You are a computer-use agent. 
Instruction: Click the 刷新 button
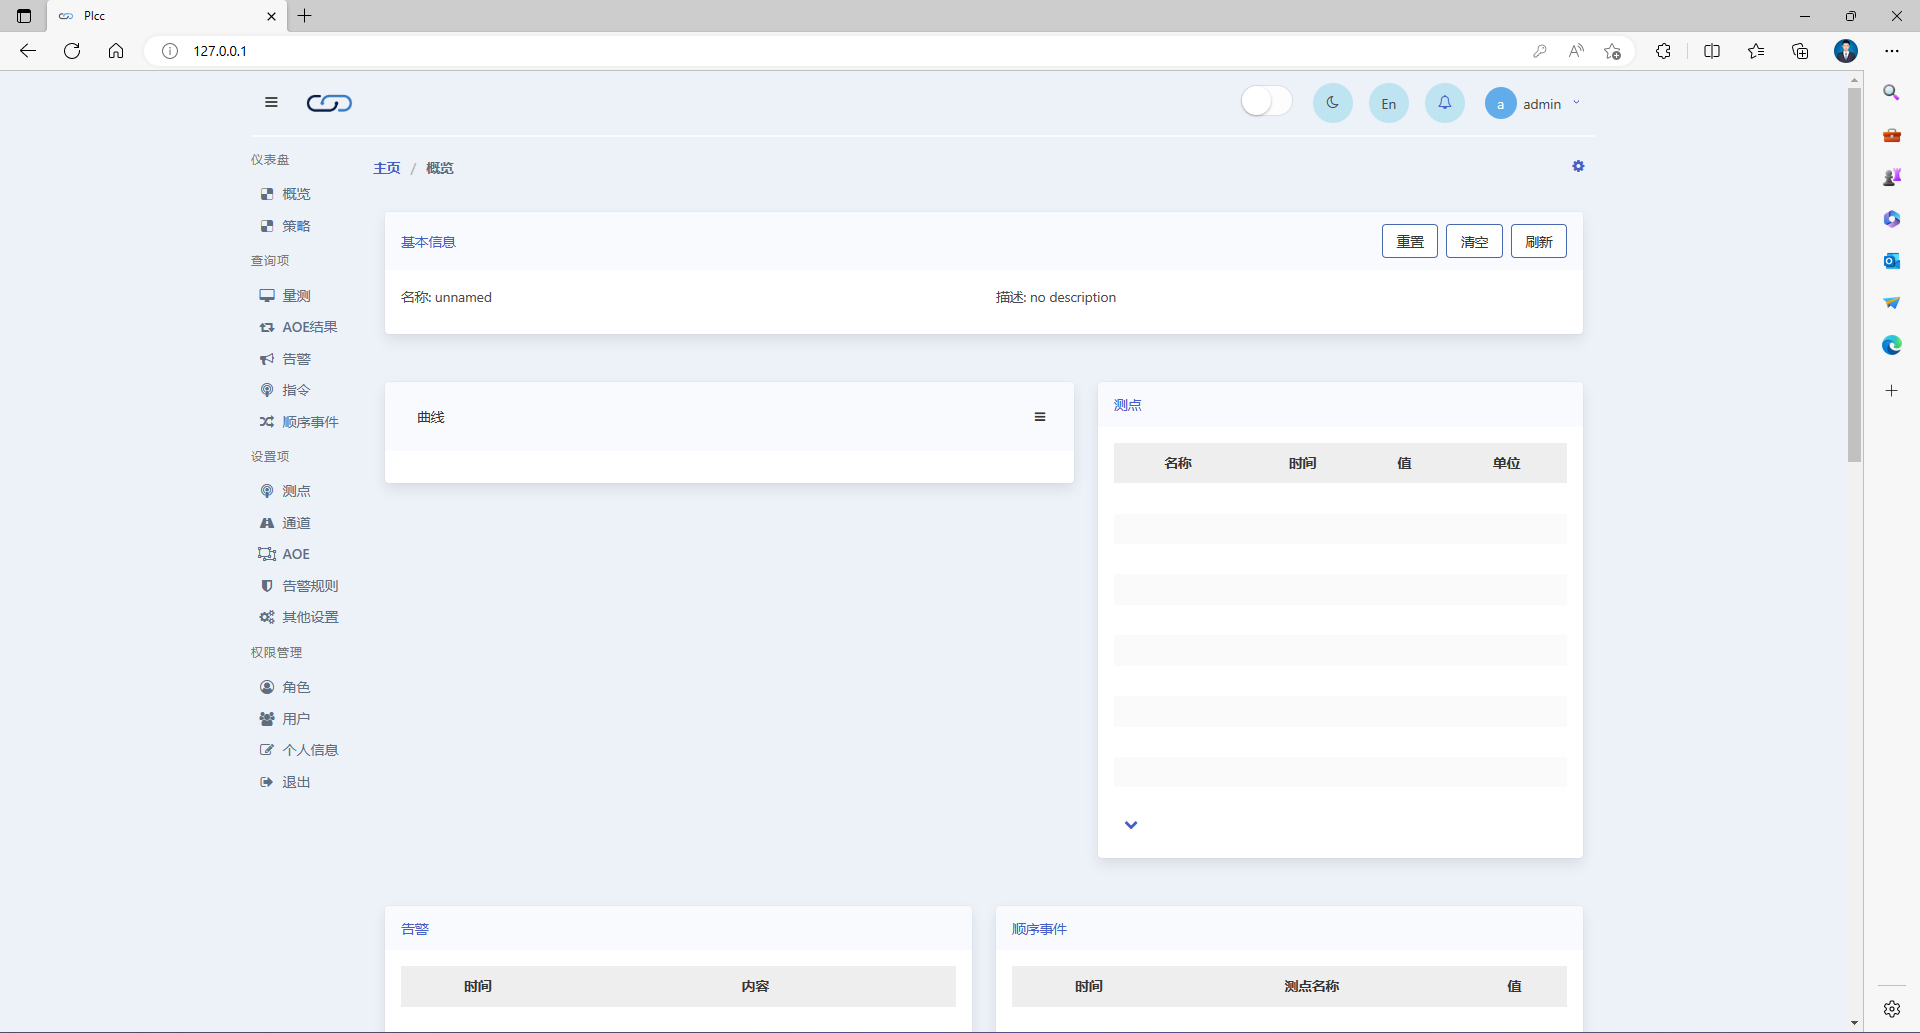[1539, 241]
